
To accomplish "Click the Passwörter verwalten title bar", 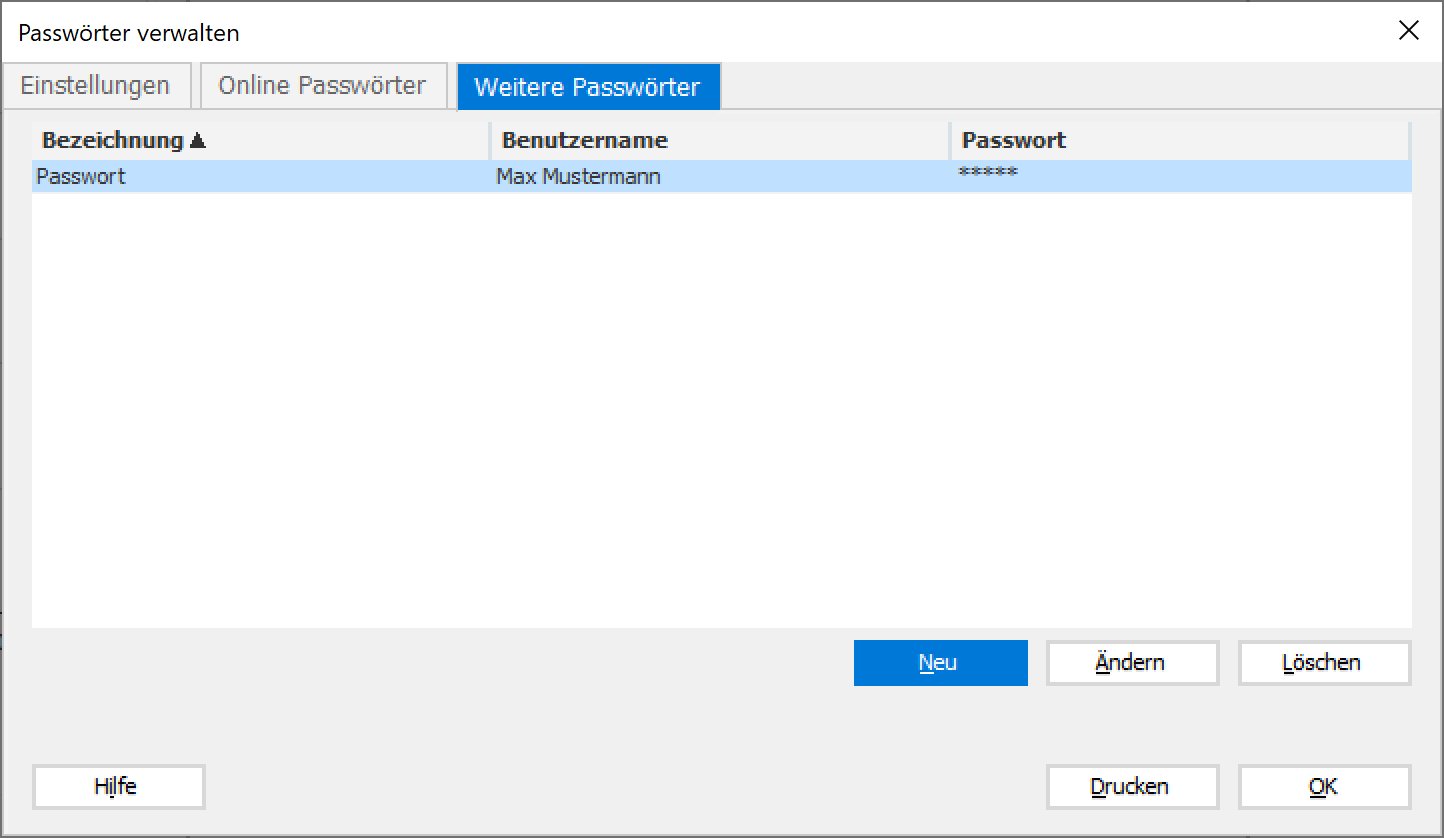I will (600, 32).
